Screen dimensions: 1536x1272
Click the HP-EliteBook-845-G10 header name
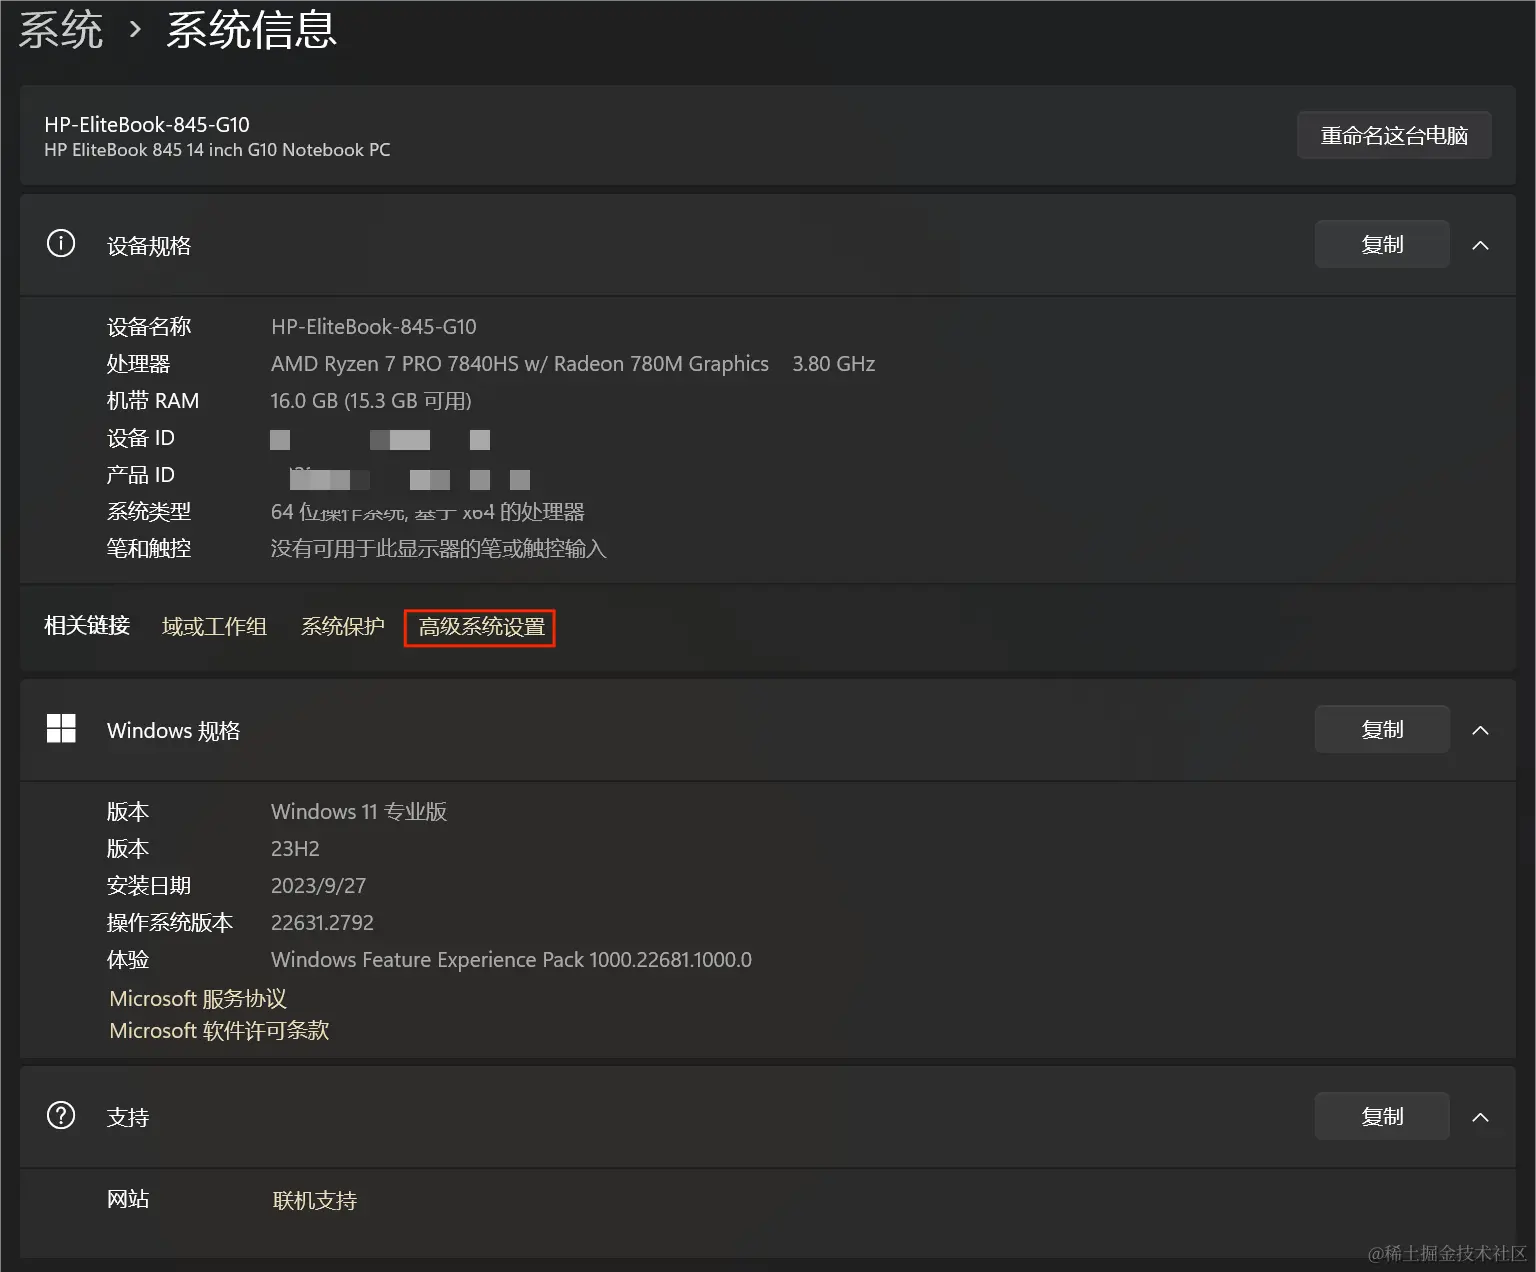click(147, 124)
